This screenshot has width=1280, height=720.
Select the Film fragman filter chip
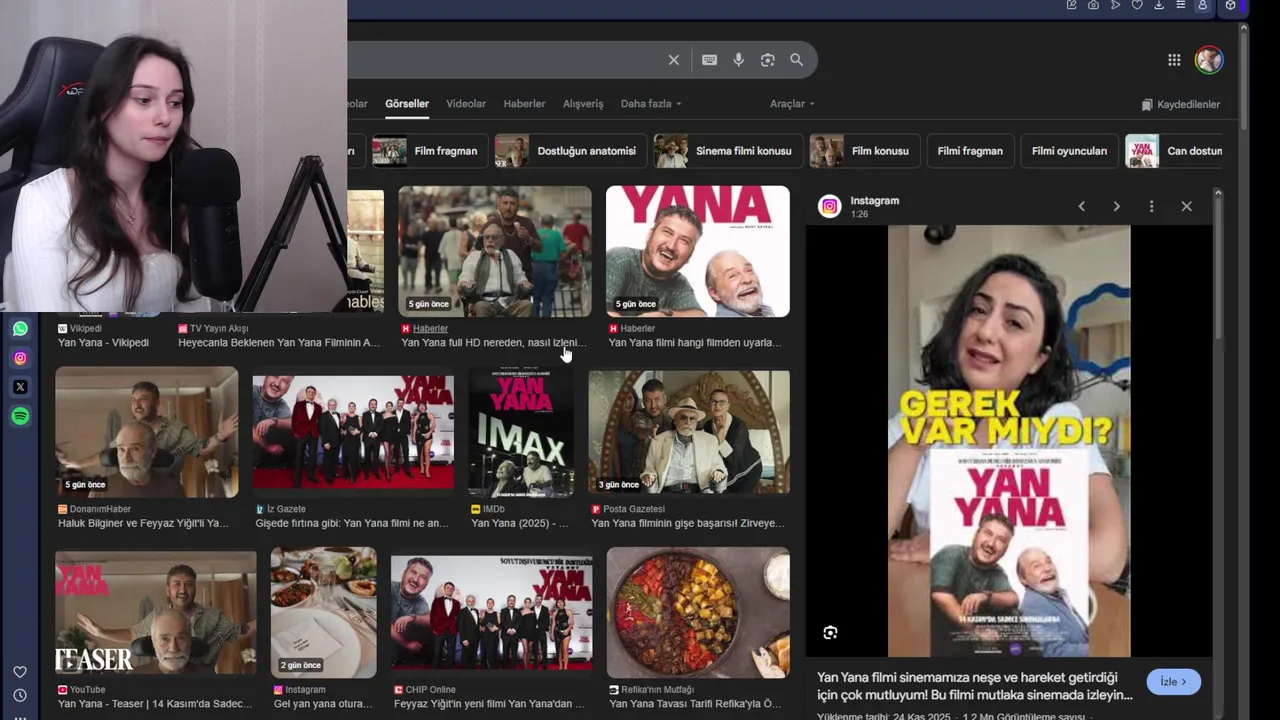click(430, 151)
